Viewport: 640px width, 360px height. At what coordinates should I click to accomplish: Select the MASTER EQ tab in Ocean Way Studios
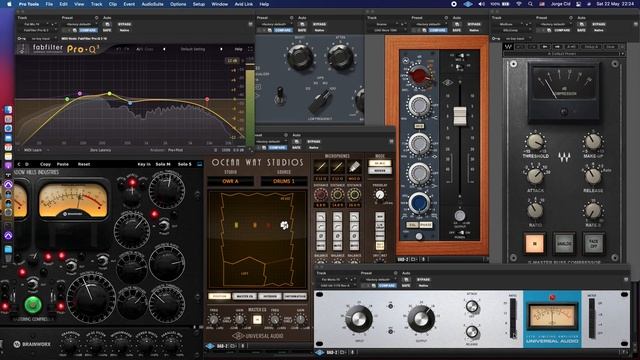point(245,296)
